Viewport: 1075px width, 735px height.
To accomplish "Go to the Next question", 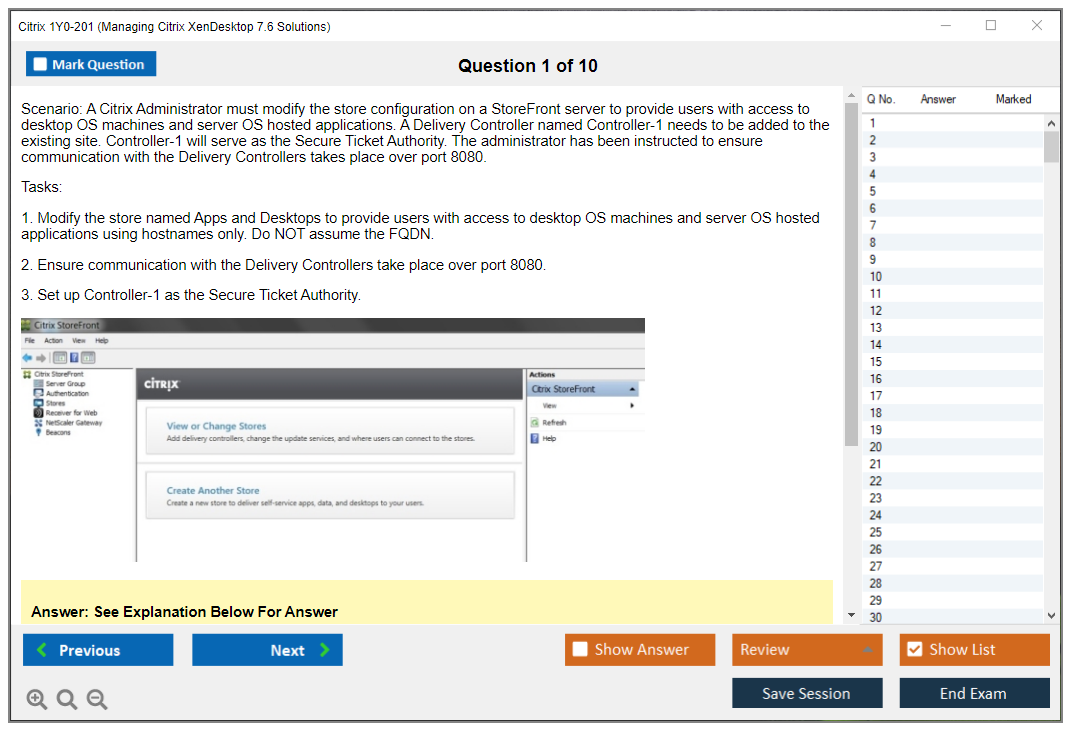I will tap(267, 650).
